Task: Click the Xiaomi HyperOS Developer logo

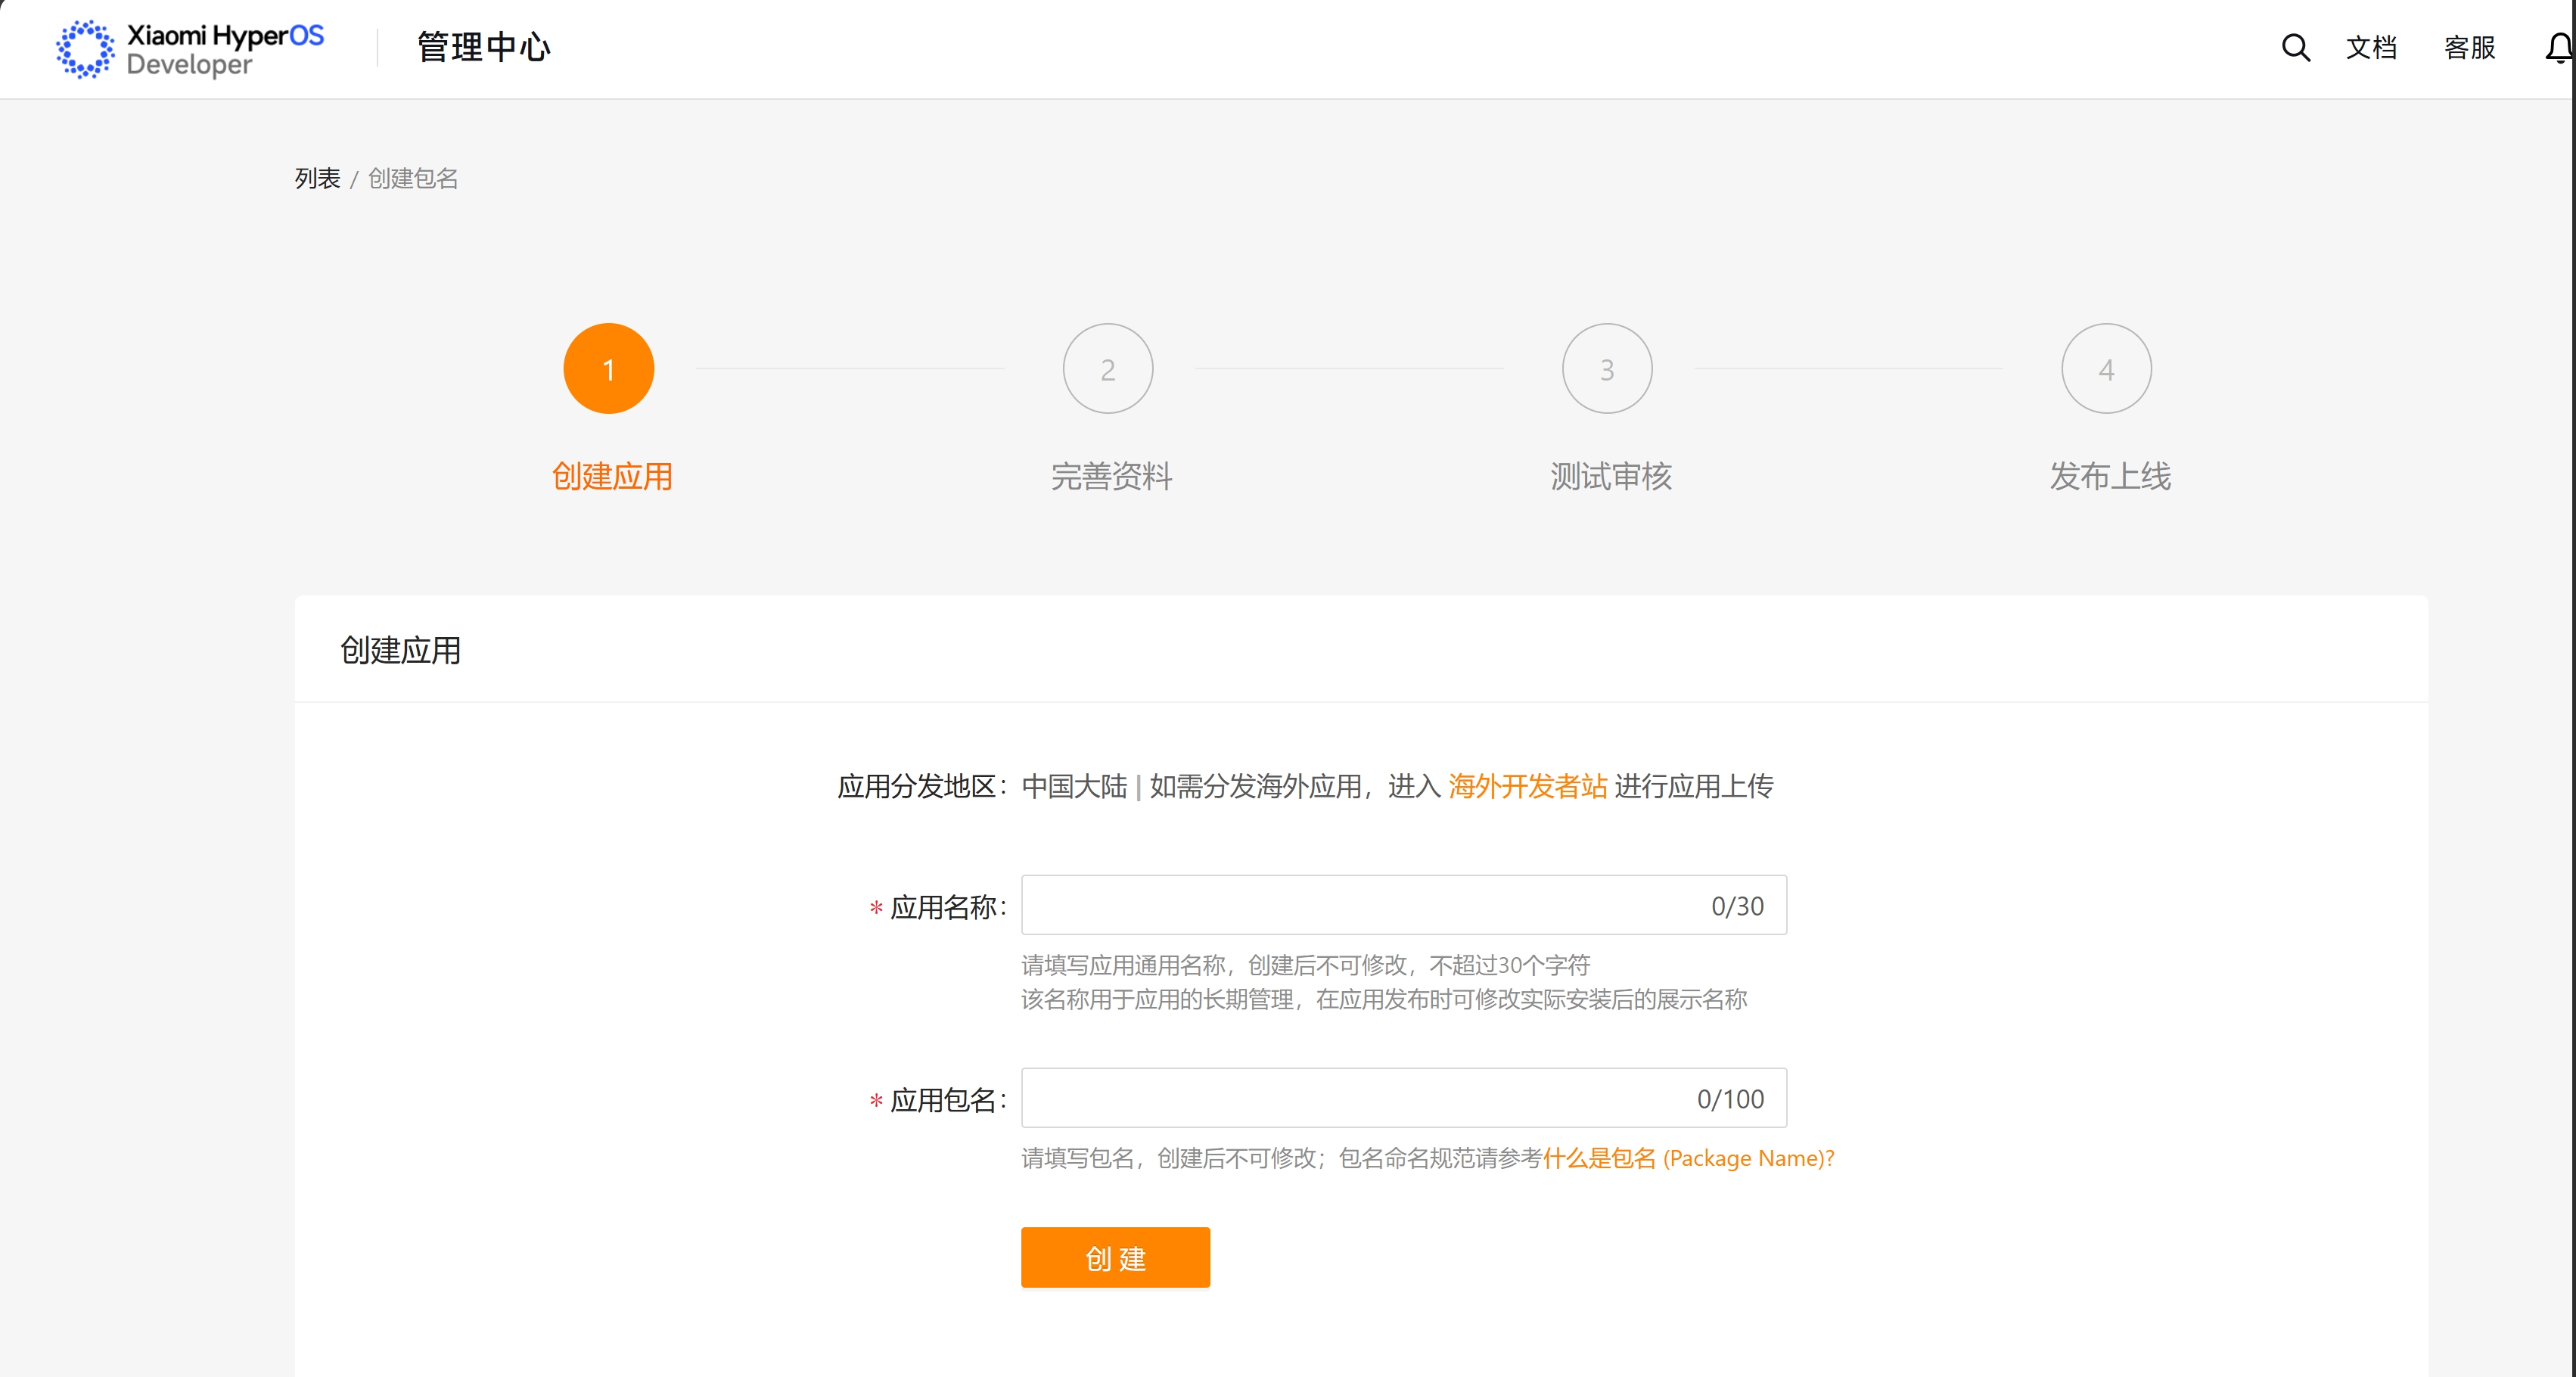Action: (190, 48)
